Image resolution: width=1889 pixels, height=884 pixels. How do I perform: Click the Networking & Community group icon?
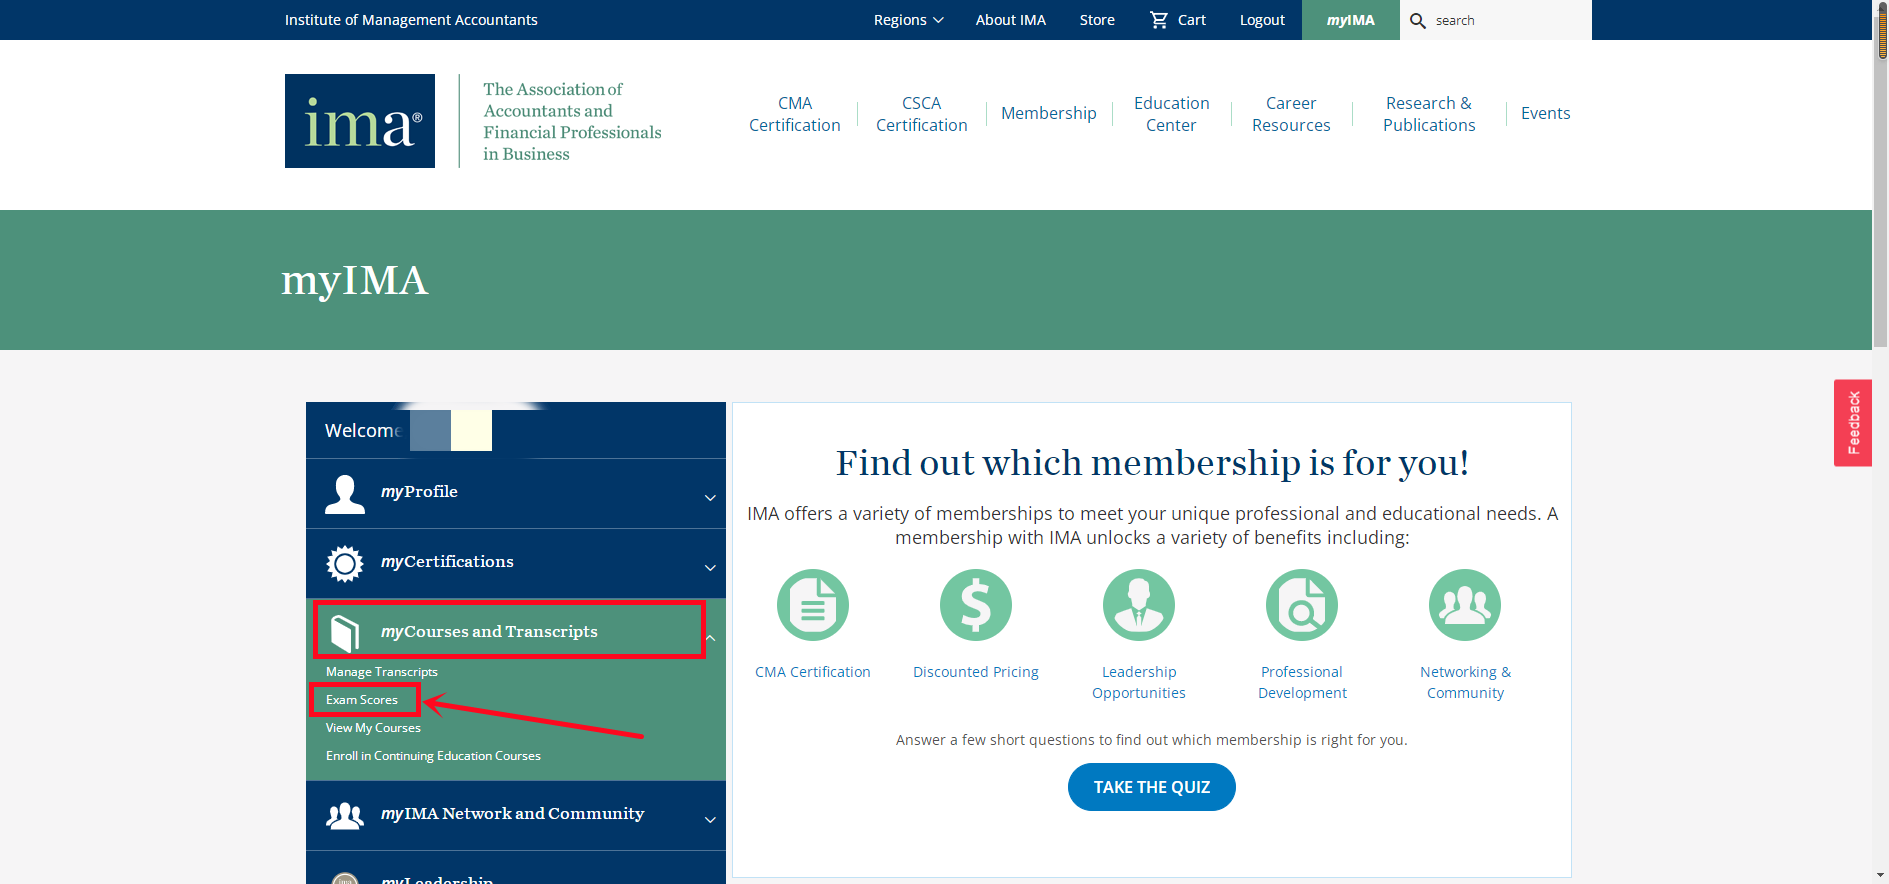(x=1465, y=605)
